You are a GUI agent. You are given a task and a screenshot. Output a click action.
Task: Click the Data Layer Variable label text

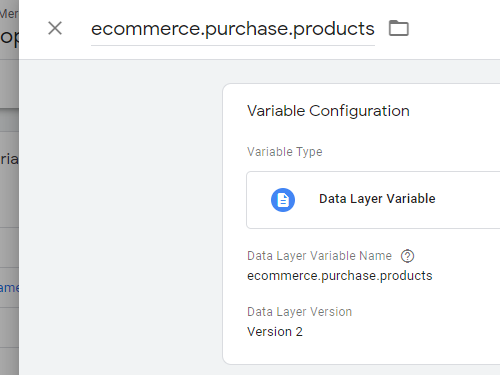click(x=377, y=199)
